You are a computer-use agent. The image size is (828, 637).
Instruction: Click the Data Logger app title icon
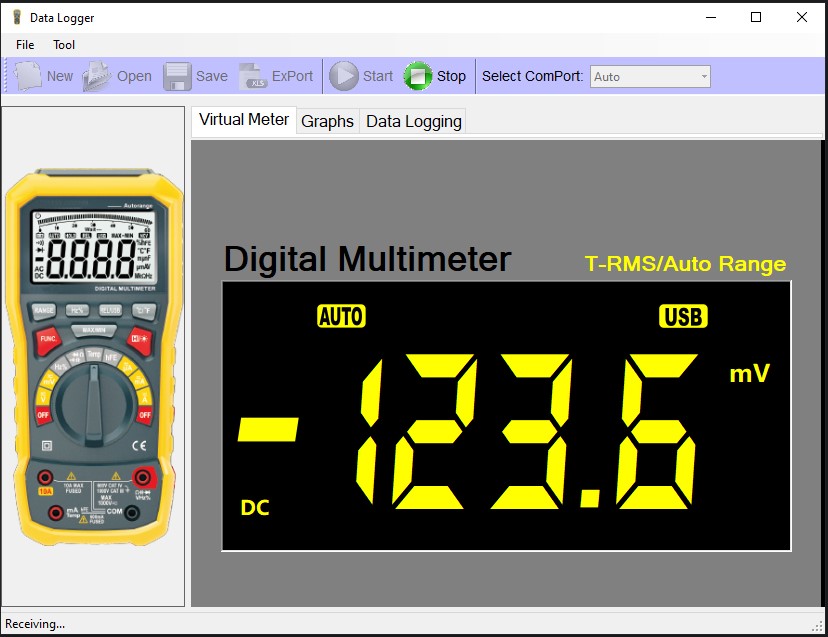coord(16,17)
